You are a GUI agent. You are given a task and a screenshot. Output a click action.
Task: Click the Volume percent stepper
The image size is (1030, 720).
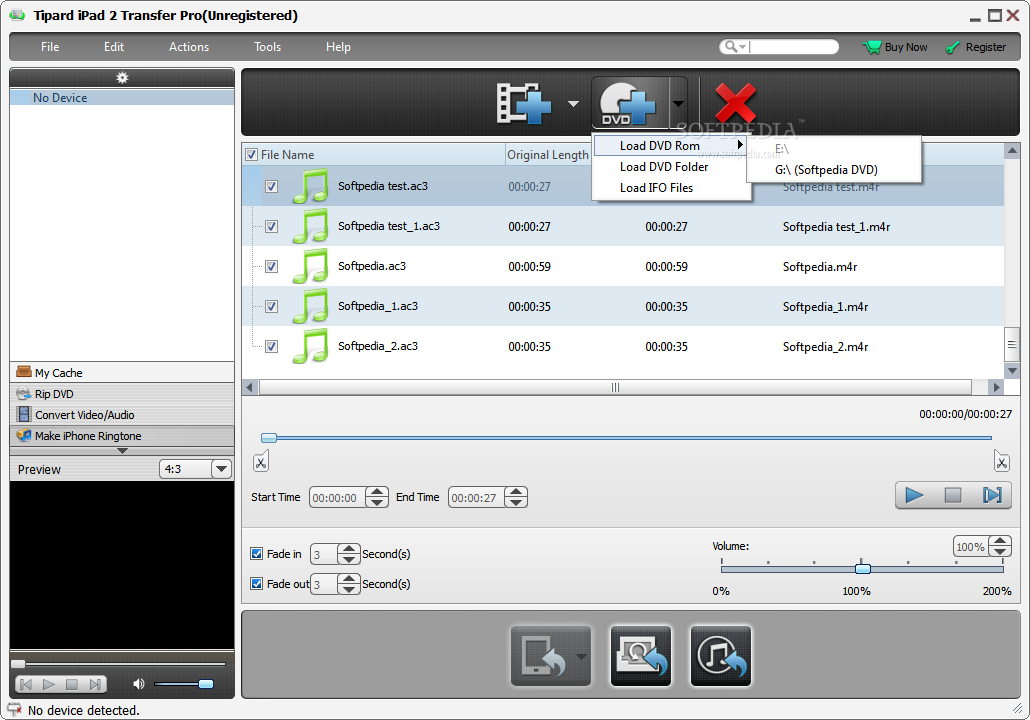(1000, 547)
